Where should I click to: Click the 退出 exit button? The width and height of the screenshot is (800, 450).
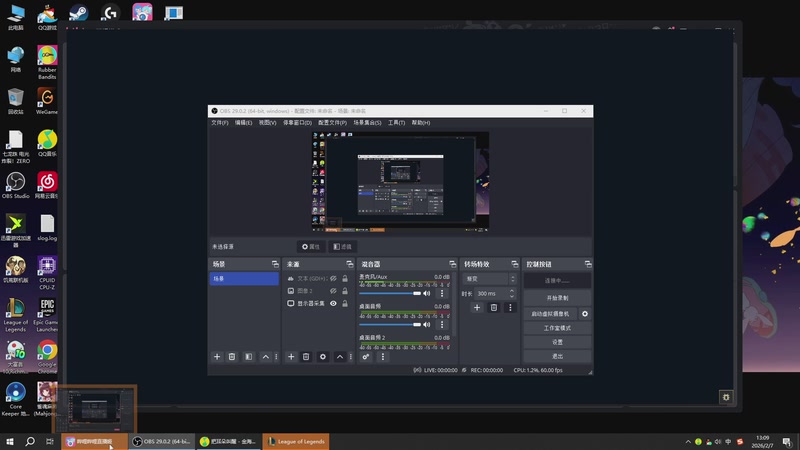click(x=557, y=356)
